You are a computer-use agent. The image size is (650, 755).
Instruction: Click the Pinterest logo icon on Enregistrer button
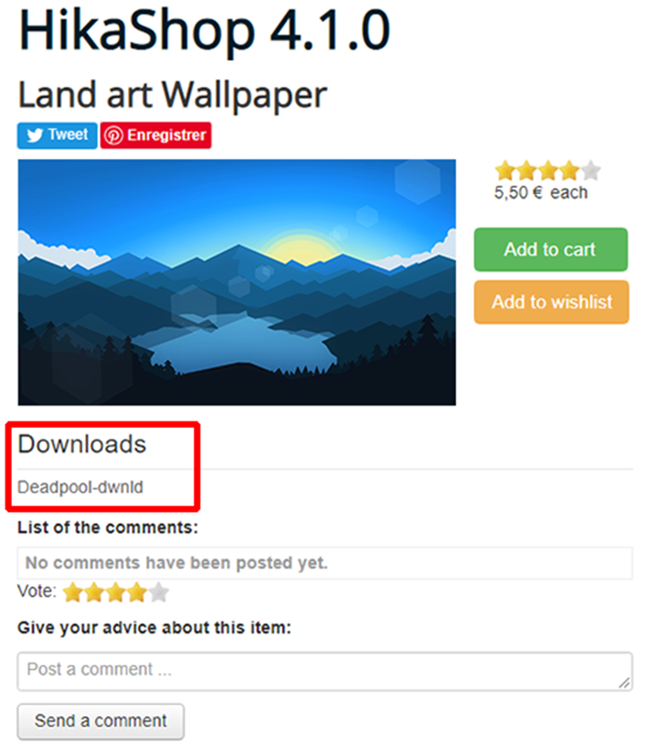point(114,135)
